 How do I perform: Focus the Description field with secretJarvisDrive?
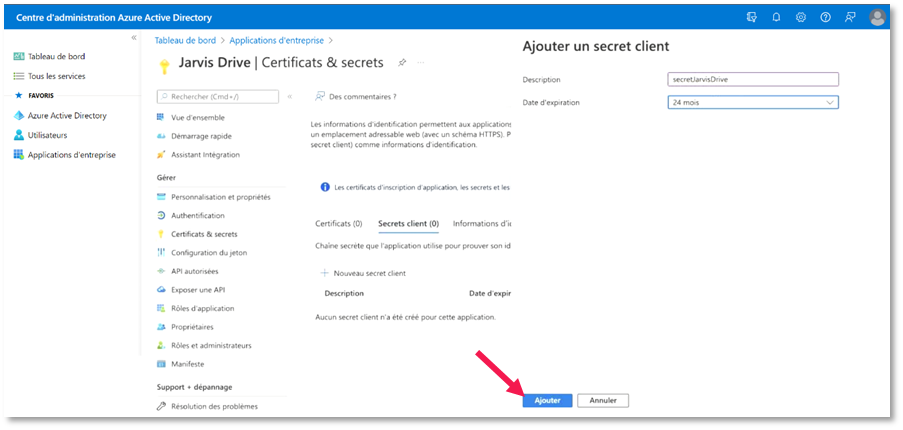753,79
